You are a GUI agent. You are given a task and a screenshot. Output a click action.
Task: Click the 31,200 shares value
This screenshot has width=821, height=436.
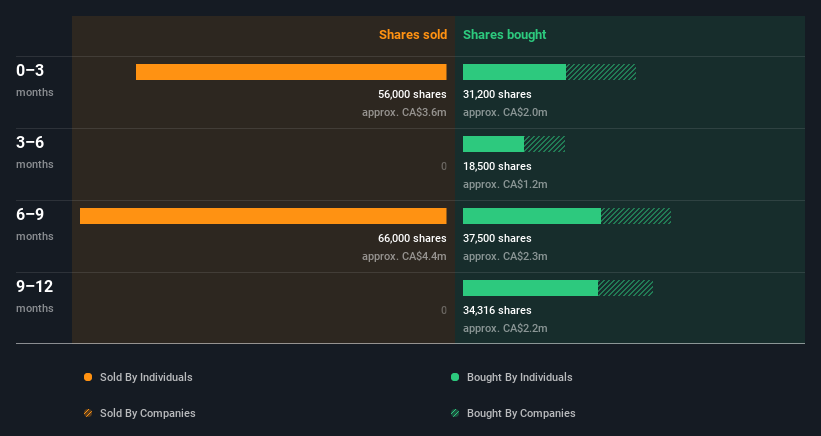(x=497, y=94)
